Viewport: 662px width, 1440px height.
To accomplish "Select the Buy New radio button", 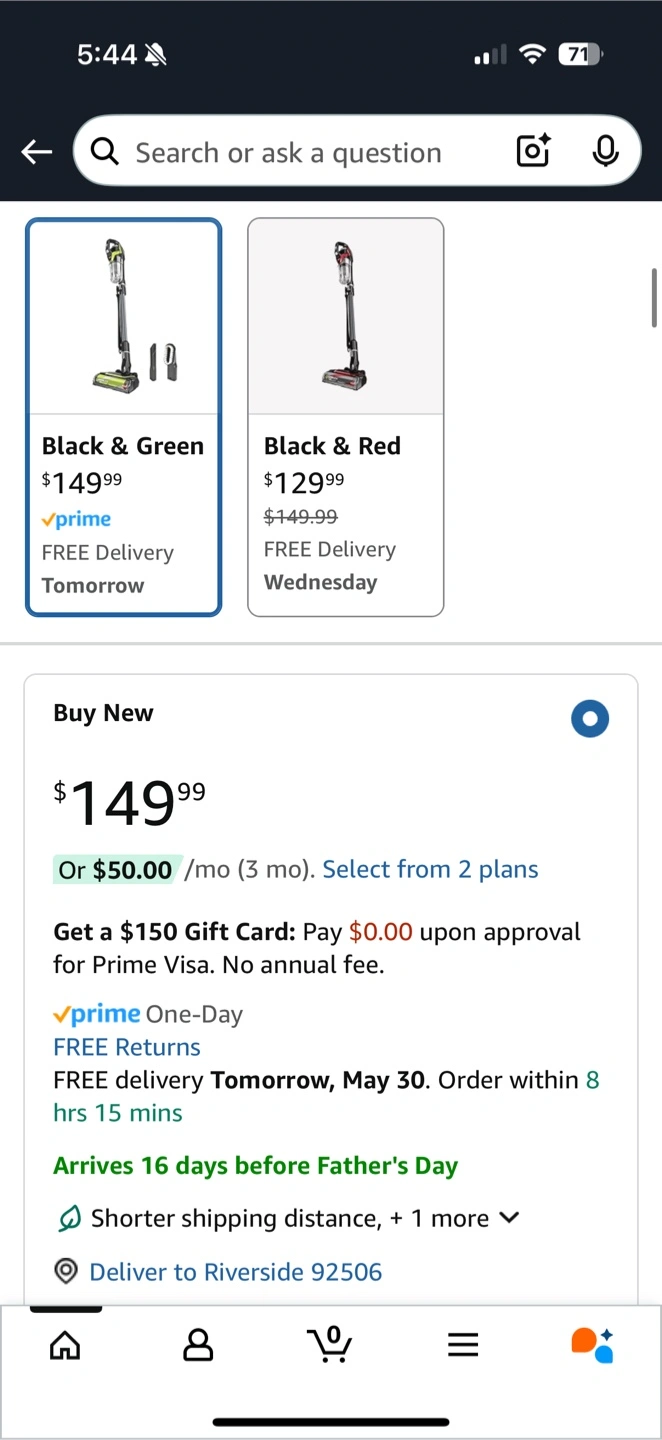I will 589,718.
